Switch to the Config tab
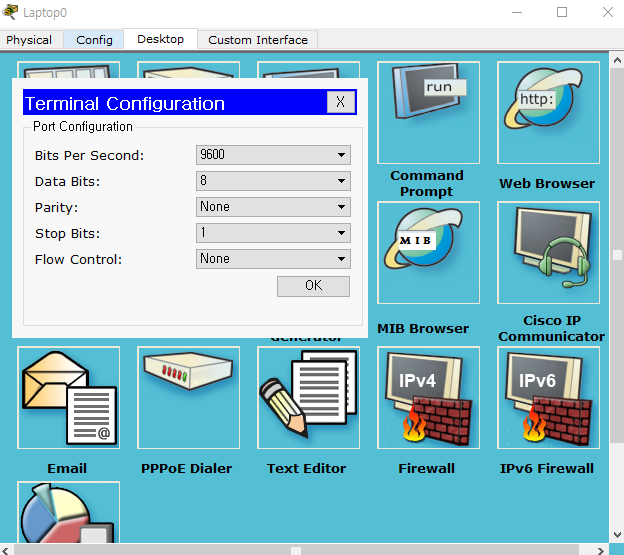The height and width of the screenshot is (555, 624). [94, 40]
